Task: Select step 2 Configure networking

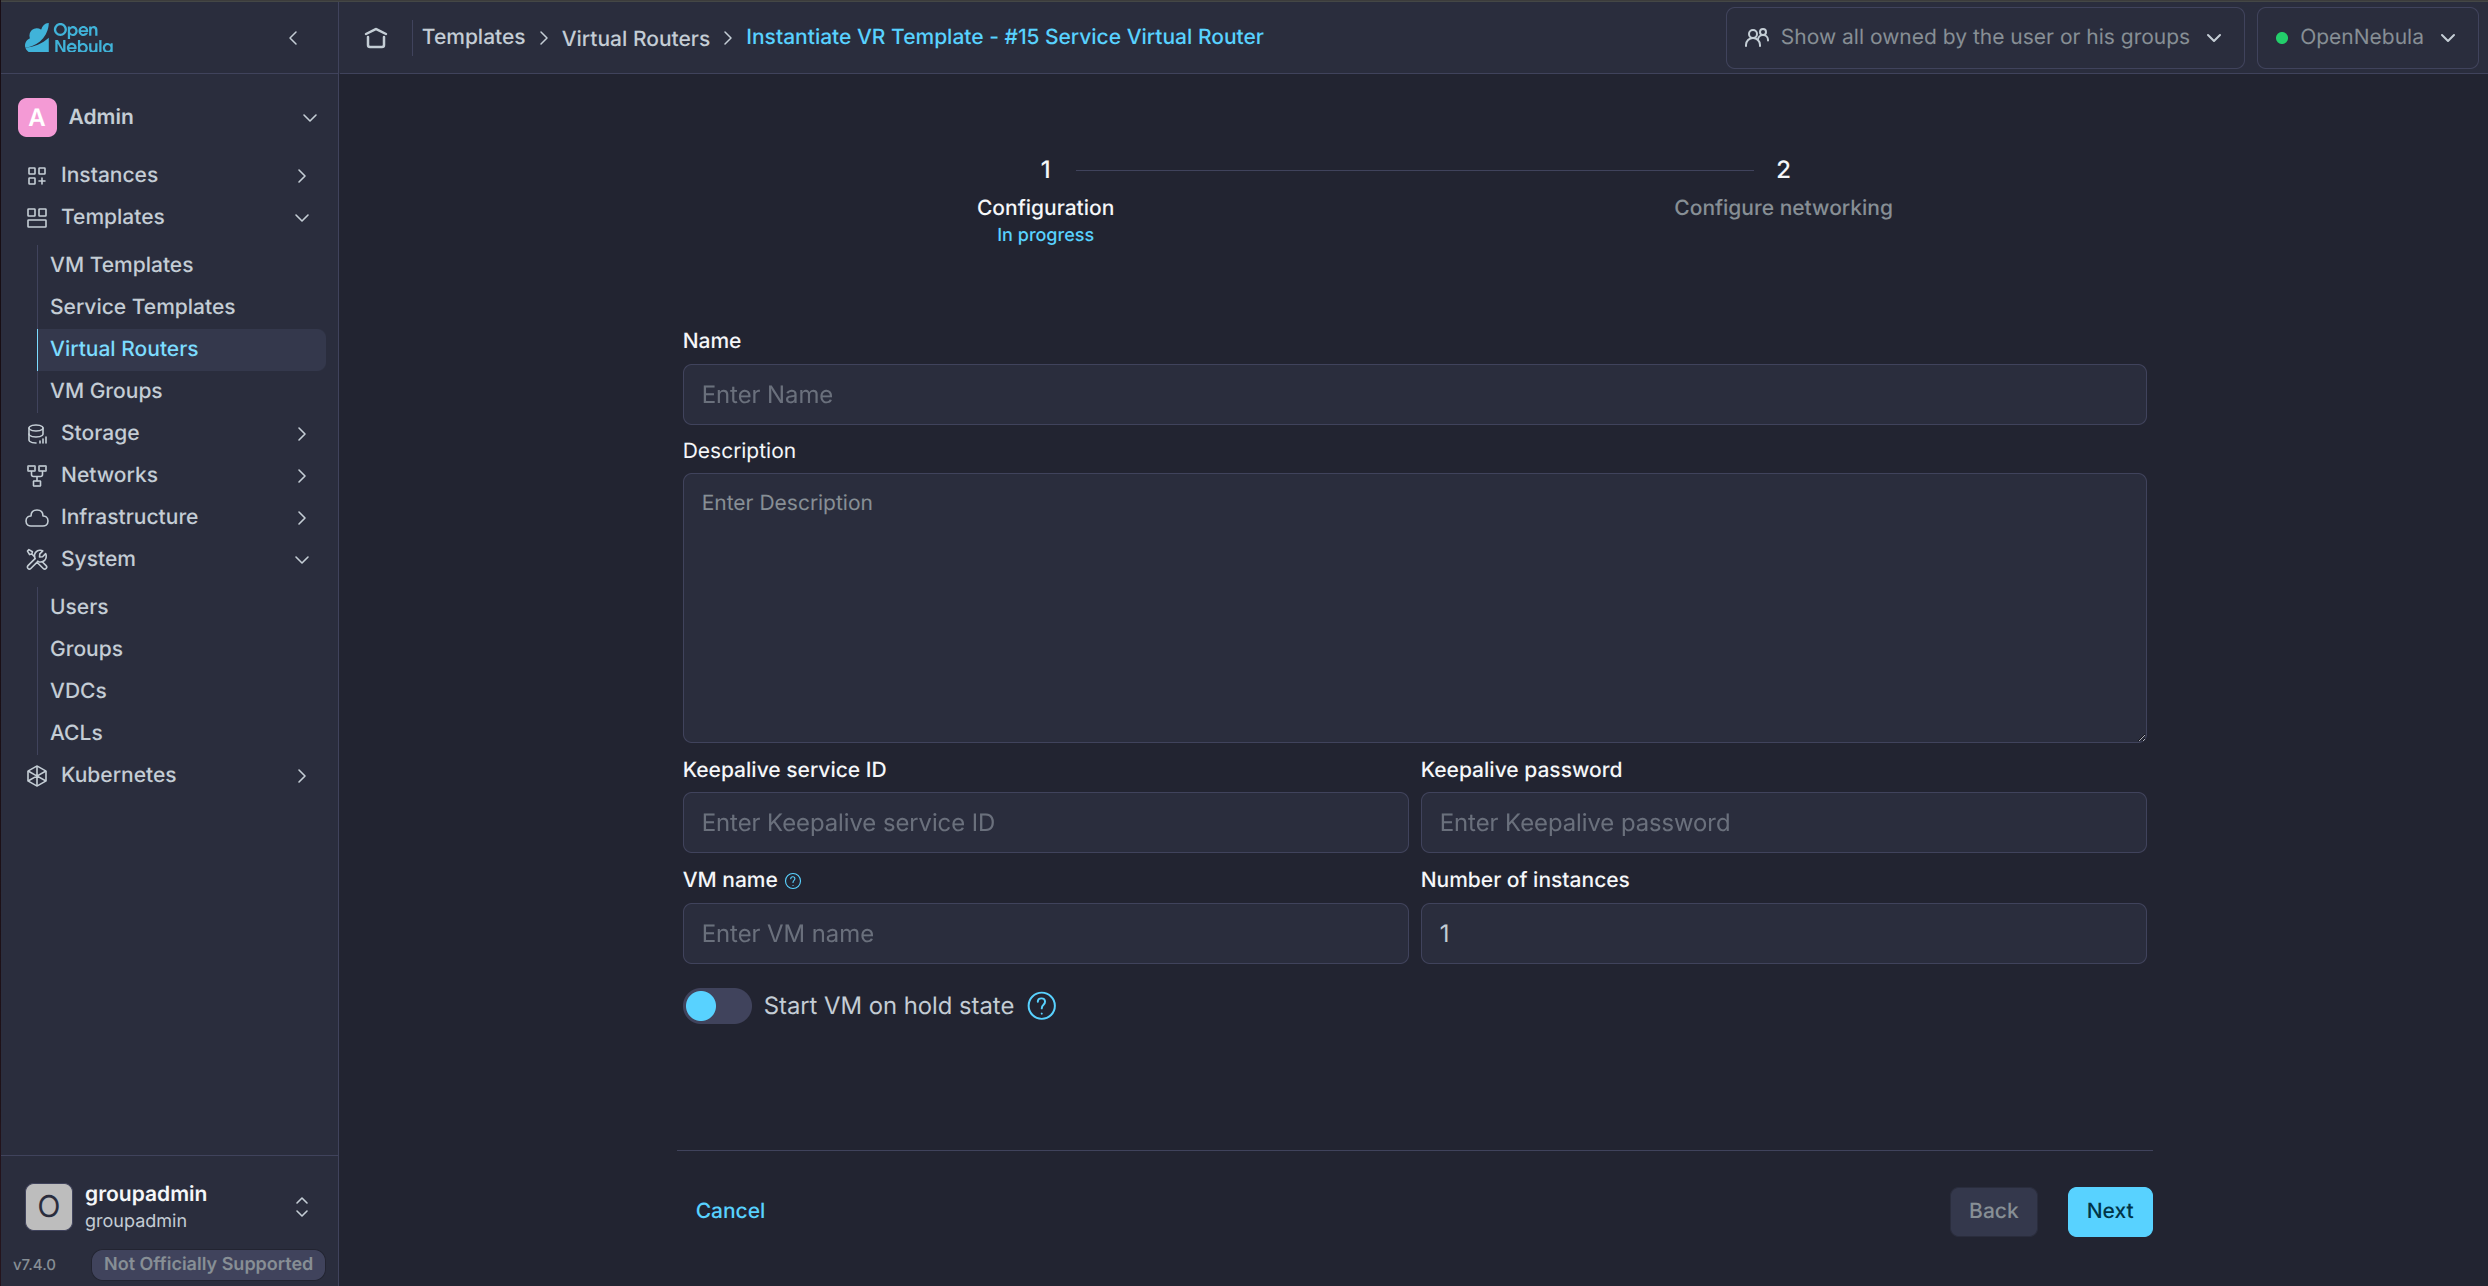Action: tap(1783, 189)
